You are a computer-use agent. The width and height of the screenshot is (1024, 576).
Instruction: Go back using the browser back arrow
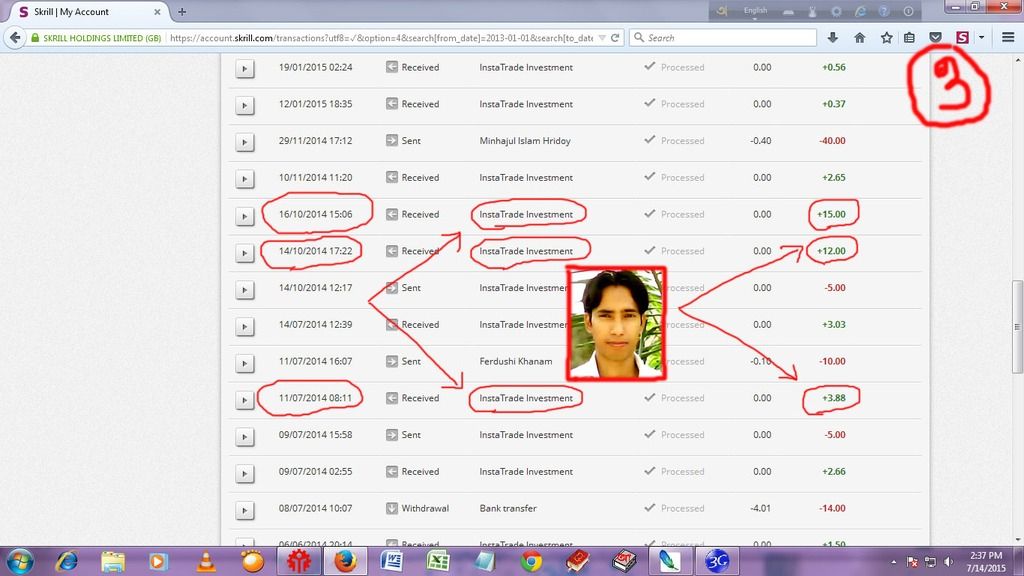click(15, 38)
